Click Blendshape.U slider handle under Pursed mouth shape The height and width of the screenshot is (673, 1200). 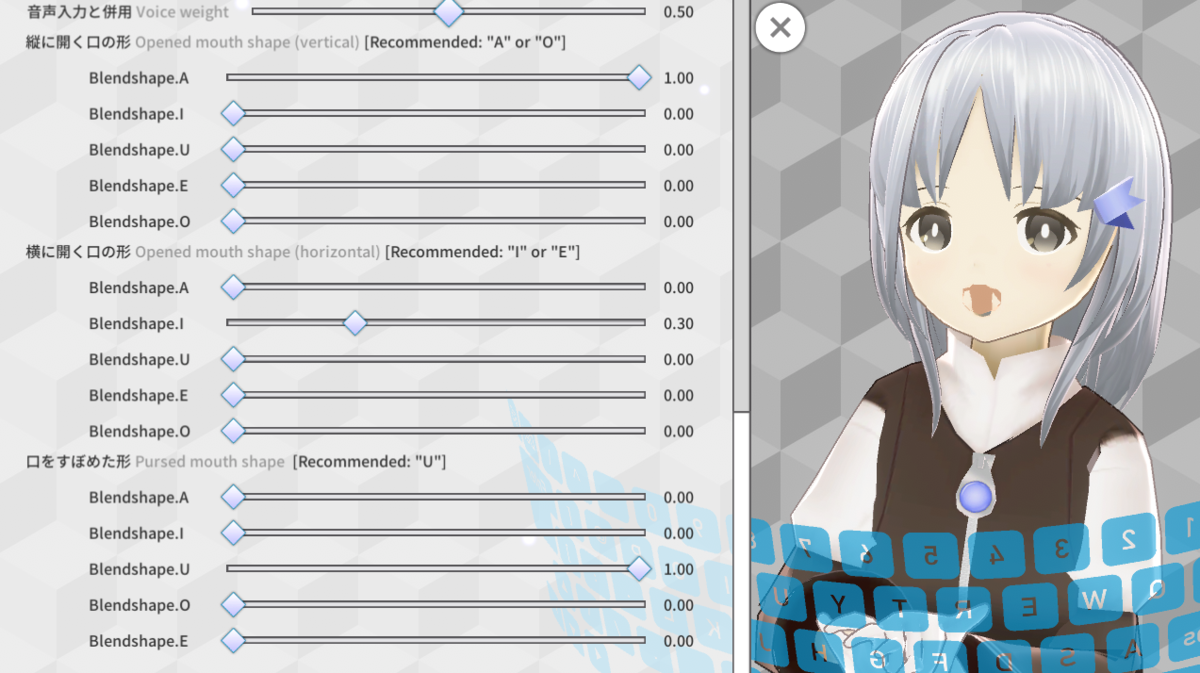tap(639, 569)
